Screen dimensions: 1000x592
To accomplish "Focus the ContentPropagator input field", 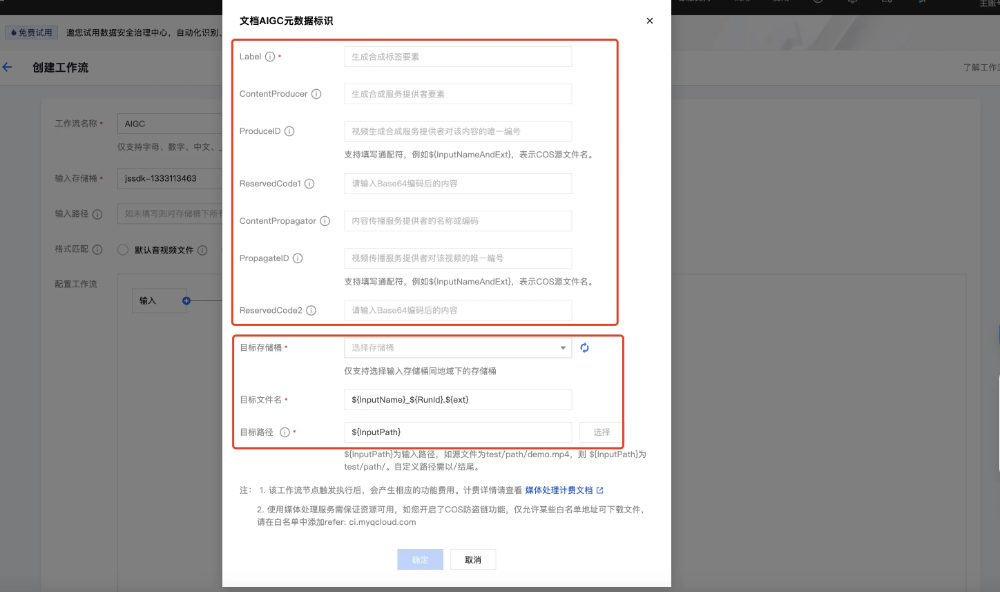I will pos(458,221).
